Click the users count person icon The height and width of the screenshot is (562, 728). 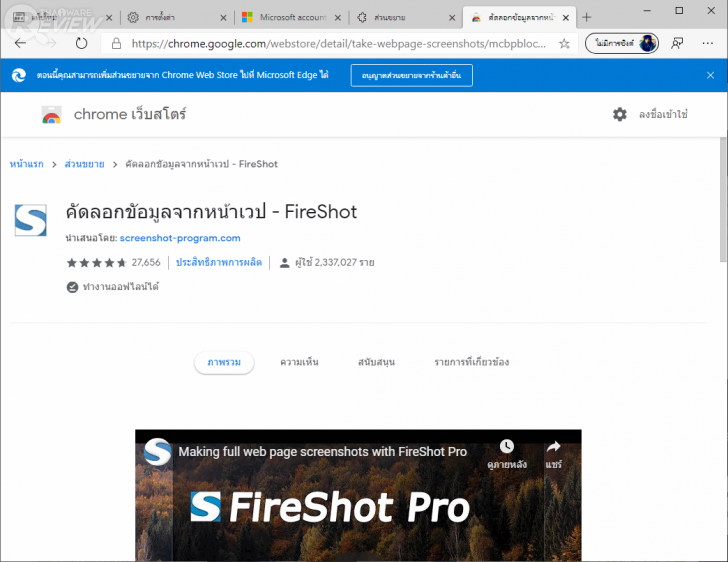pyautogui.click(x=284, y=263)
